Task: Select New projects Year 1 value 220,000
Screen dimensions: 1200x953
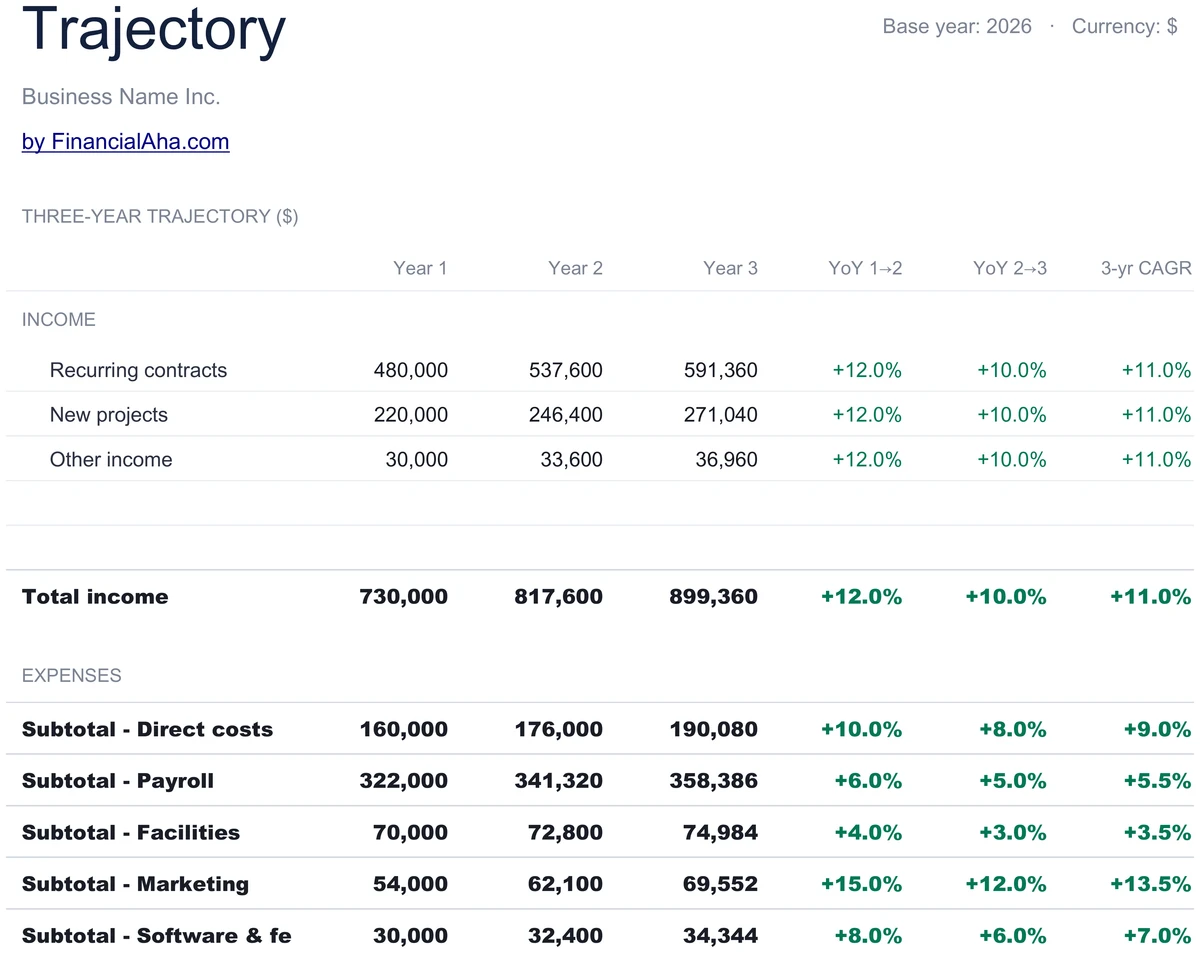Action: (x=411, y=415)
